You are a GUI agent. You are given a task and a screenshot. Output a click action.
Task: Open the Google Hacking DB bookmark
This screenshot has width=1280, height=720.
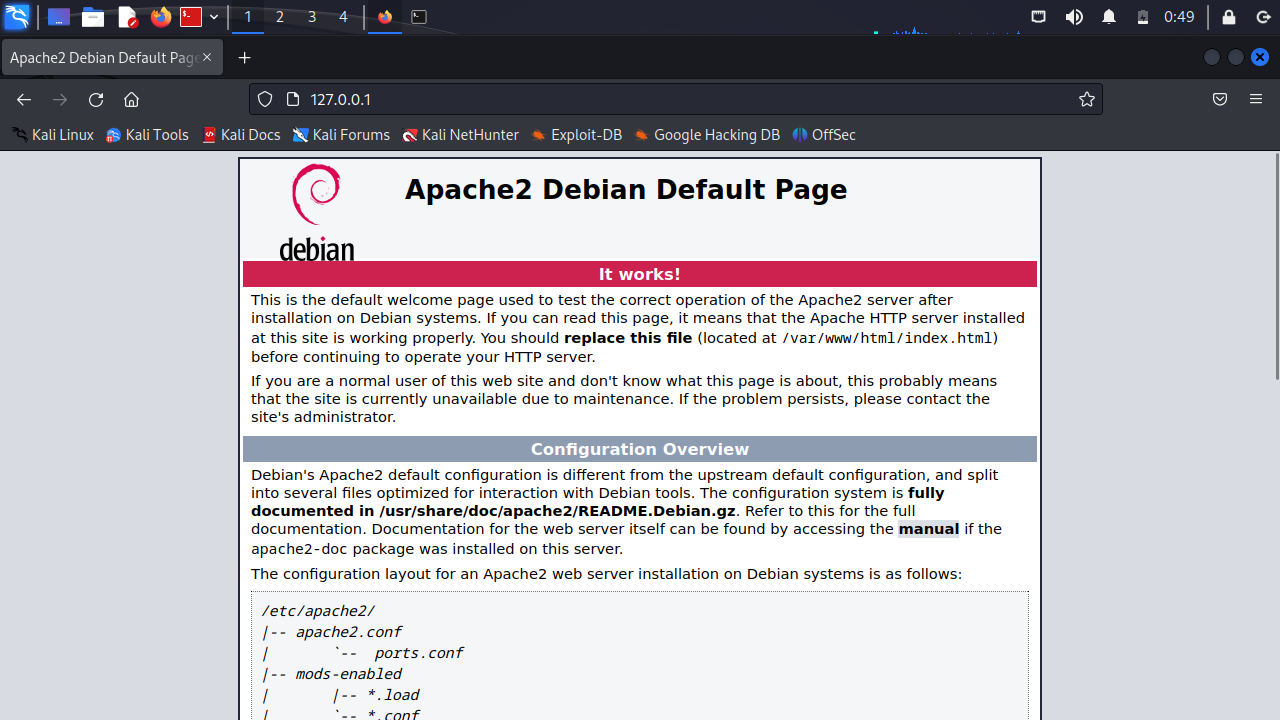(707, 135)
